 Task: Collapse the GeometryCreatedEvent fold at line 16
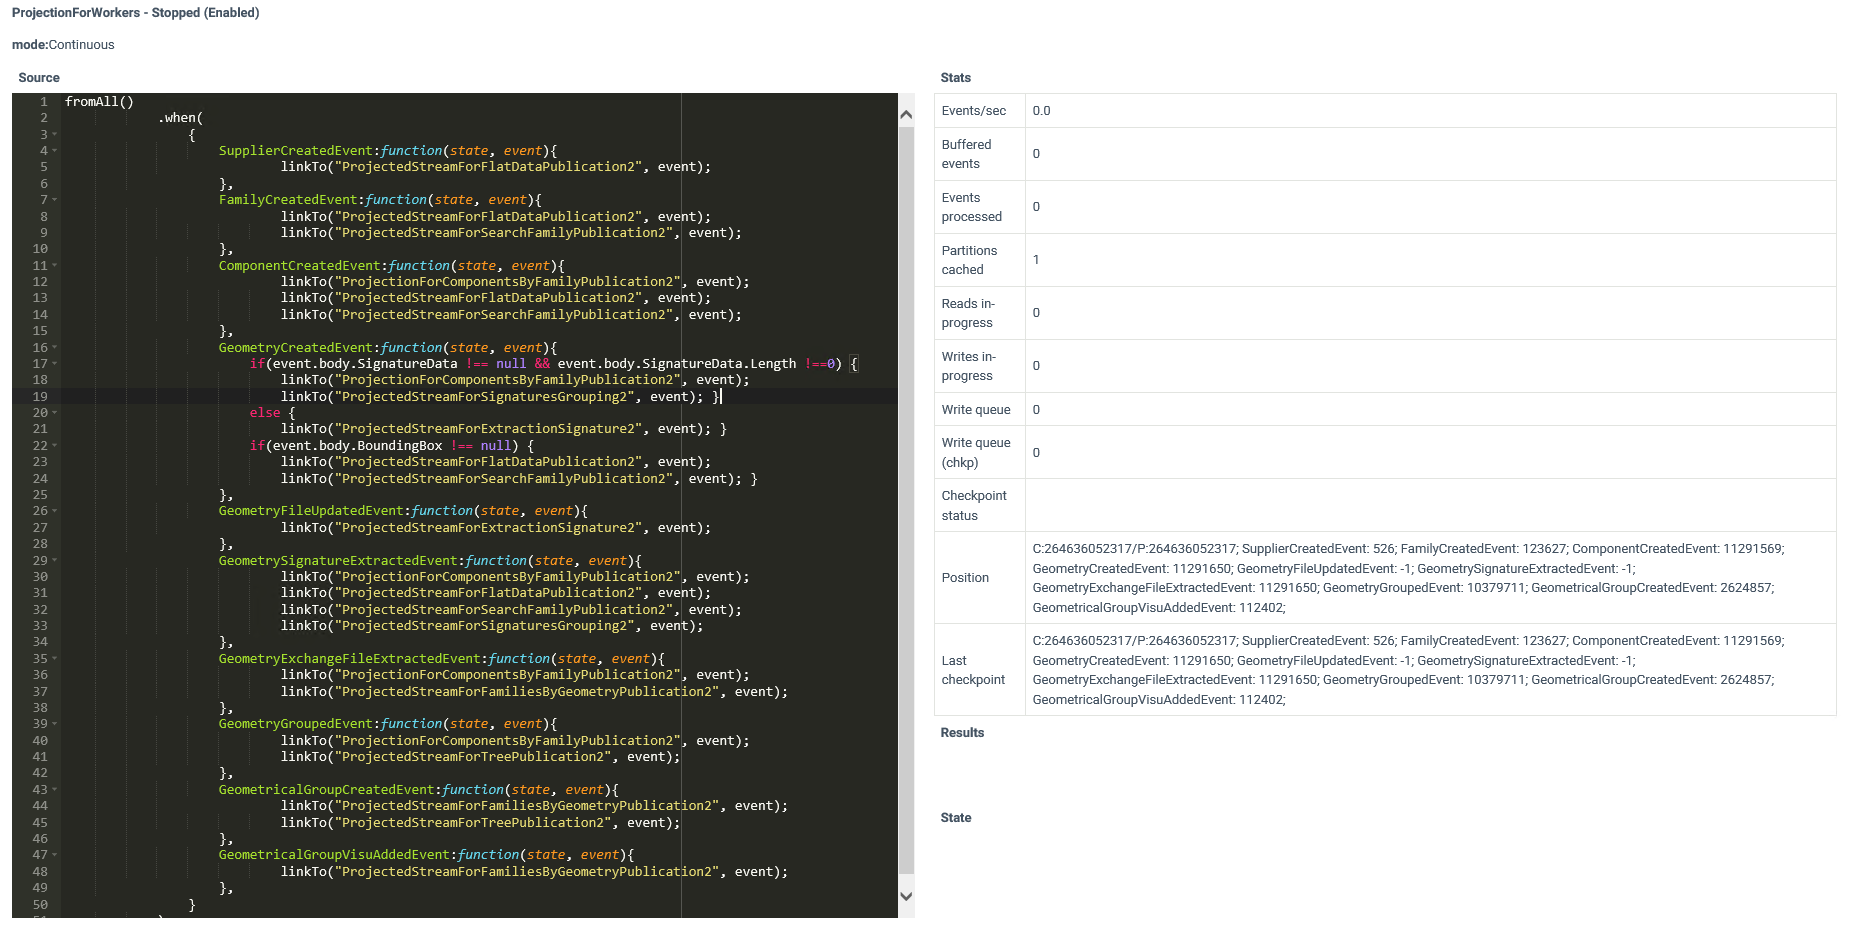(x=55, y=348)
